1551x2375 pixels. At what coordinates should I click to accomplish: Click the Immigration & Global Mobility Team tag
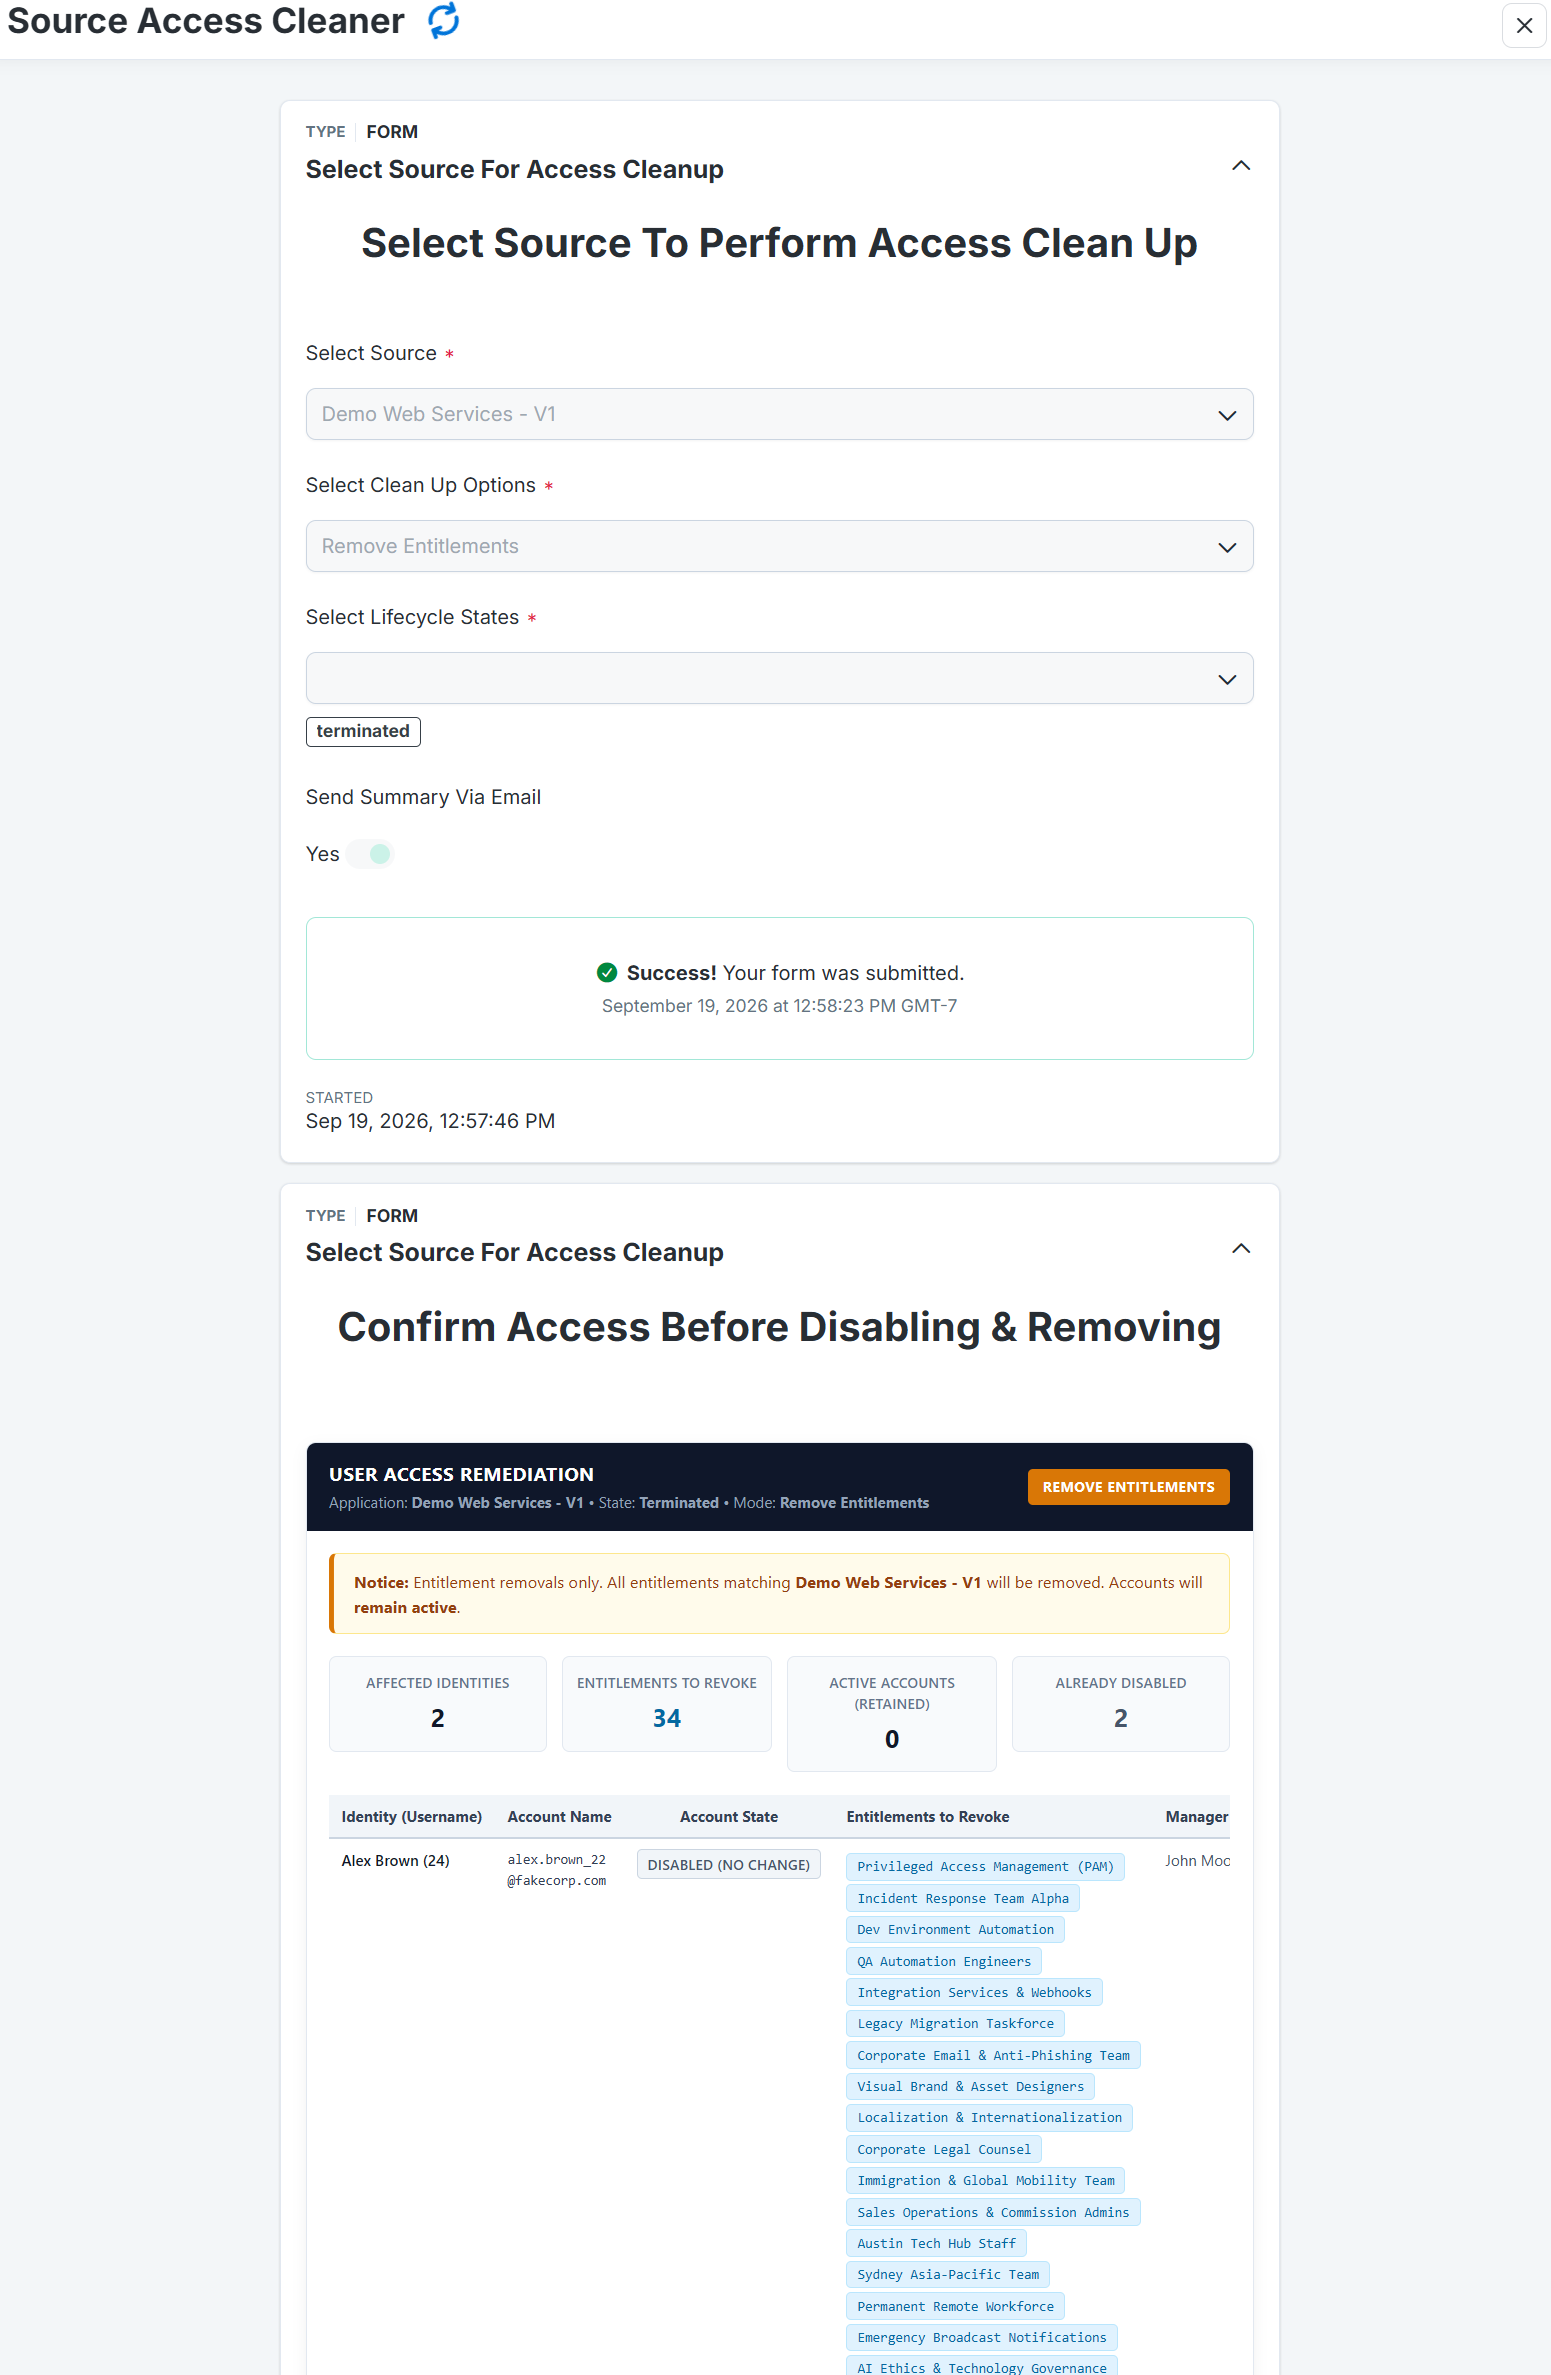click(985, 2180)
